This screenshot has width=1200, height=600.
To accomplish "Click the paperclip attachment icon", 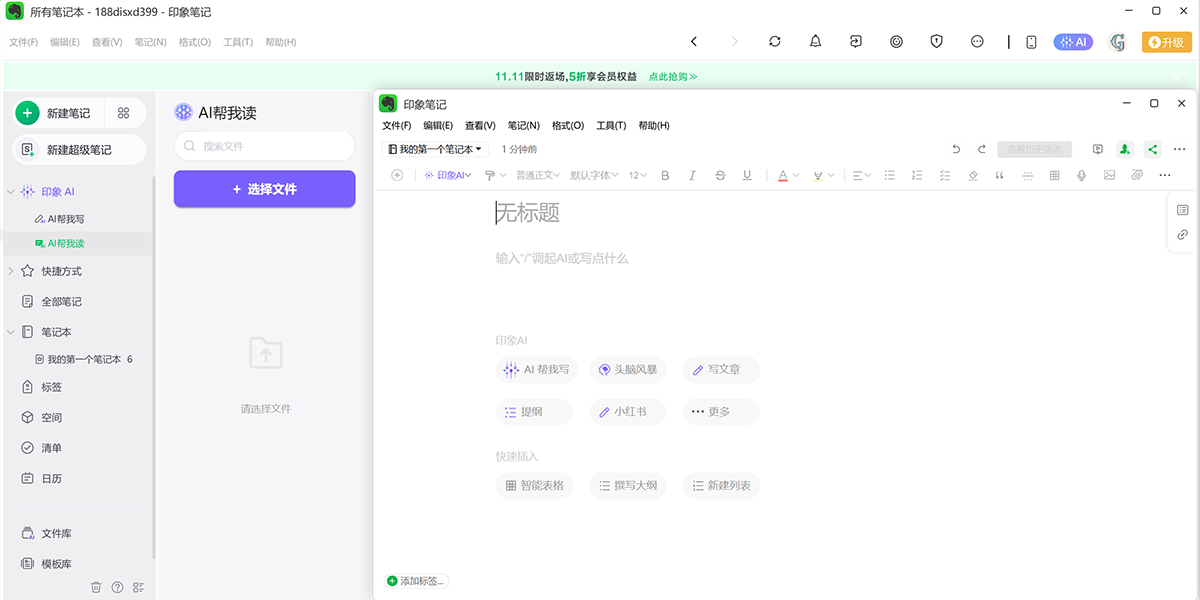I will [1137, 176].
